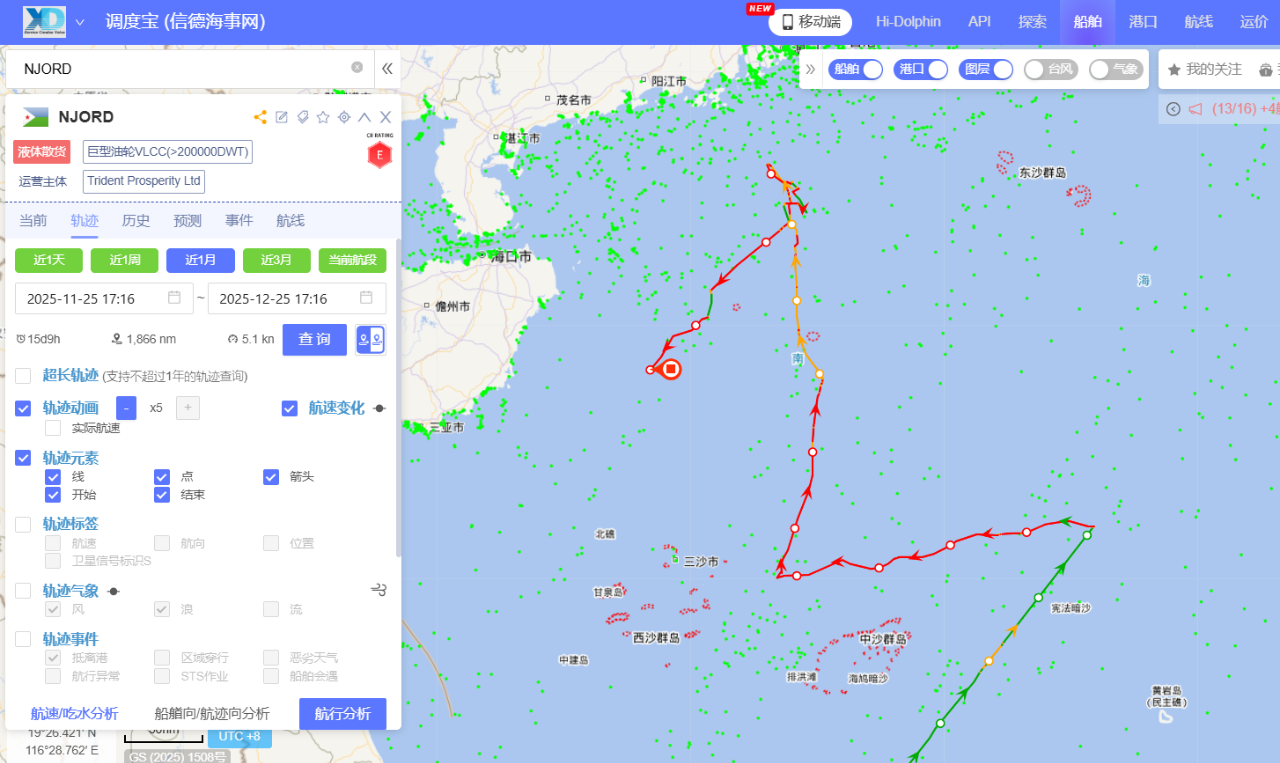Open the 港口 top navigation menu
The width and height of the screenshot is (1280, 763).
click(1142, 22)
